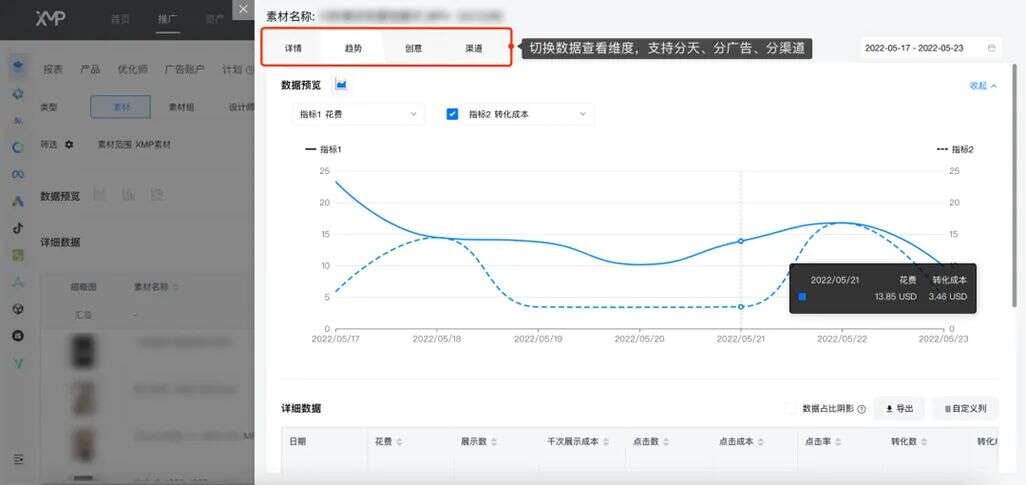Go to the 广告账户 sub-tab
The width and height of the screenshot is (1026, 485).
pos(185,69)
